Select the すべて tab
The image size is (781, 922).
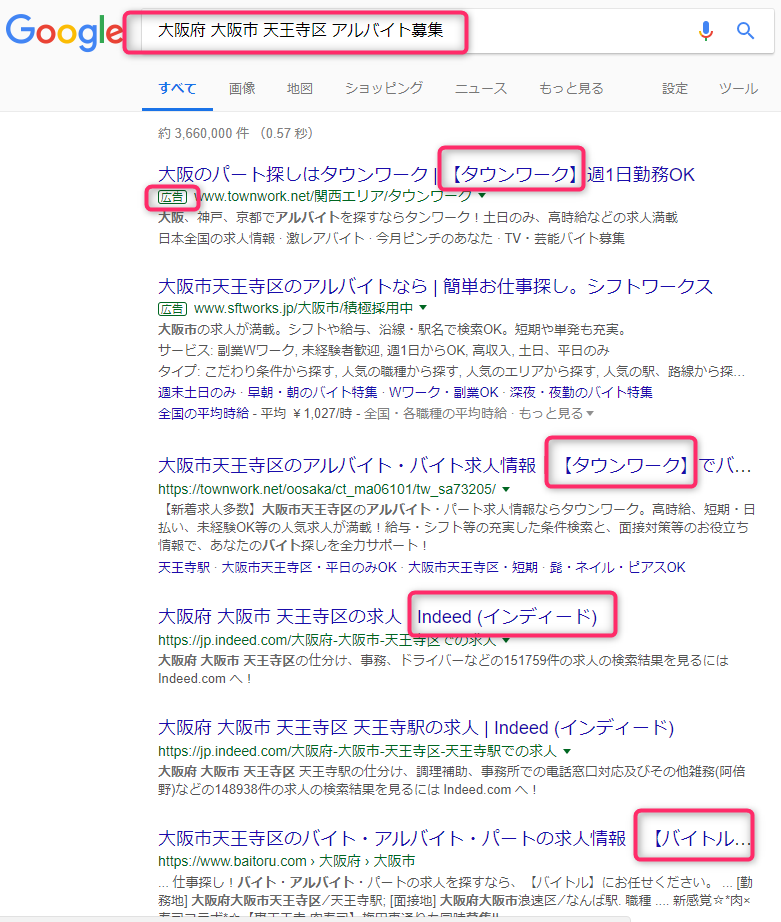pos(177,88)
